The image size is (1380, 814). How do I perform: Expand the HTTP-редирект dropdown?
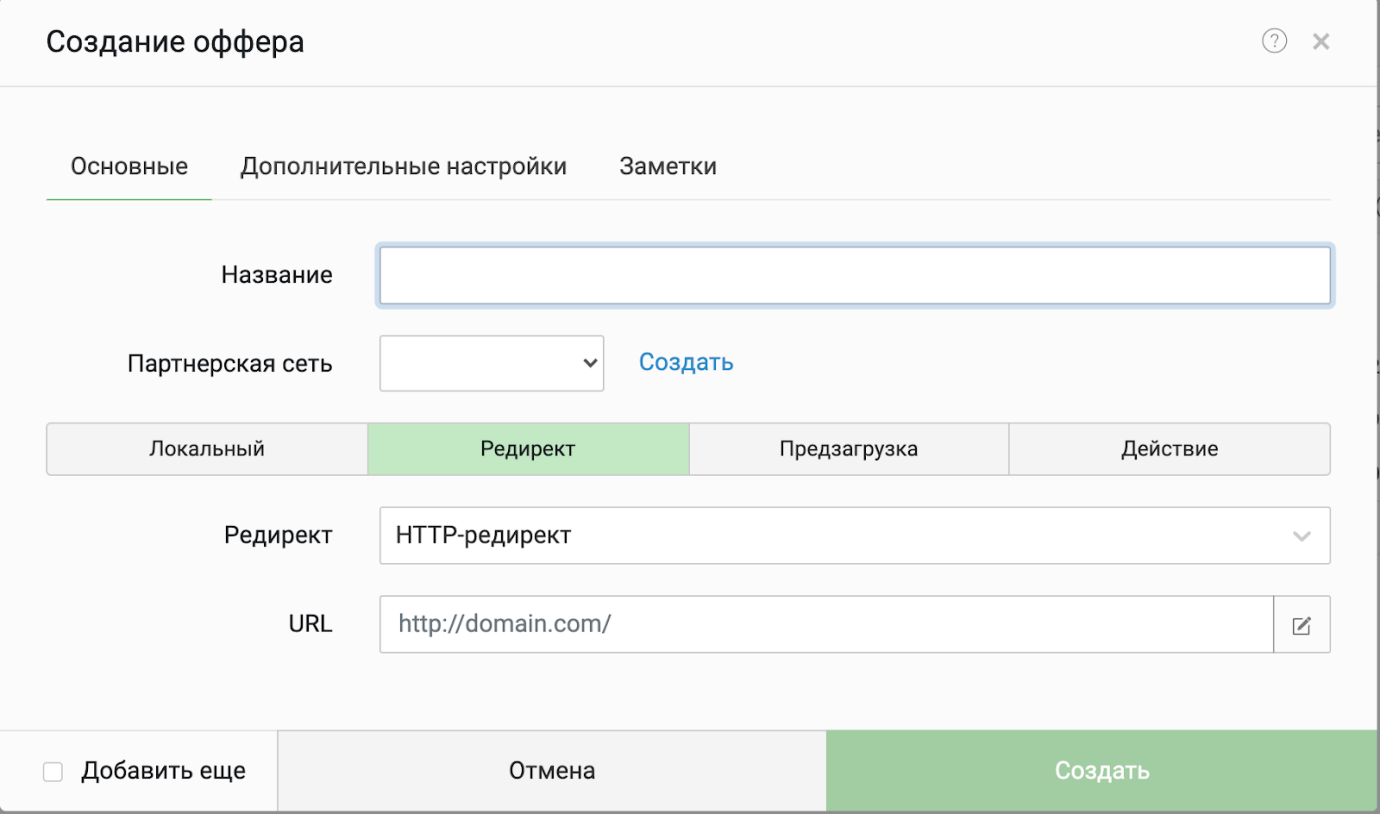tap(855, 535)
